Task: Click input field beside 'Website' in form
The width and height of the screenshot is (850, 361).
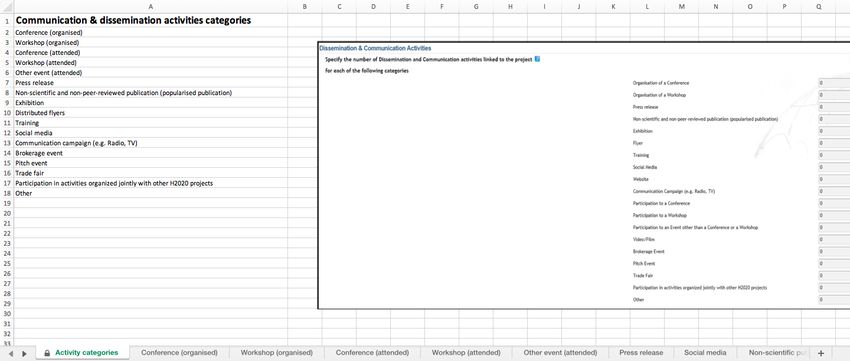Action: coord(834,179)
